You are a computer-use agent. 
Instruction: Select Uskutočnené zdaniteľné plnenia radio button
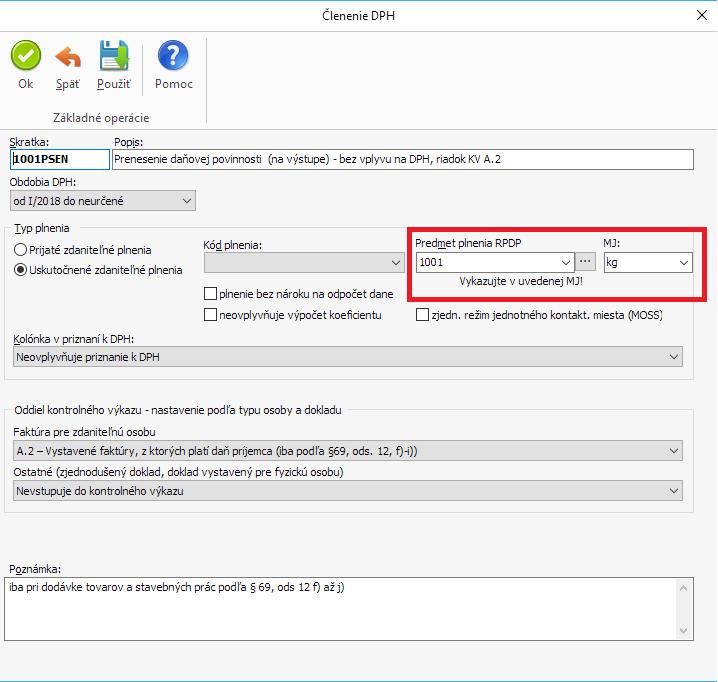pyautogui.click(x=20, y=270)
